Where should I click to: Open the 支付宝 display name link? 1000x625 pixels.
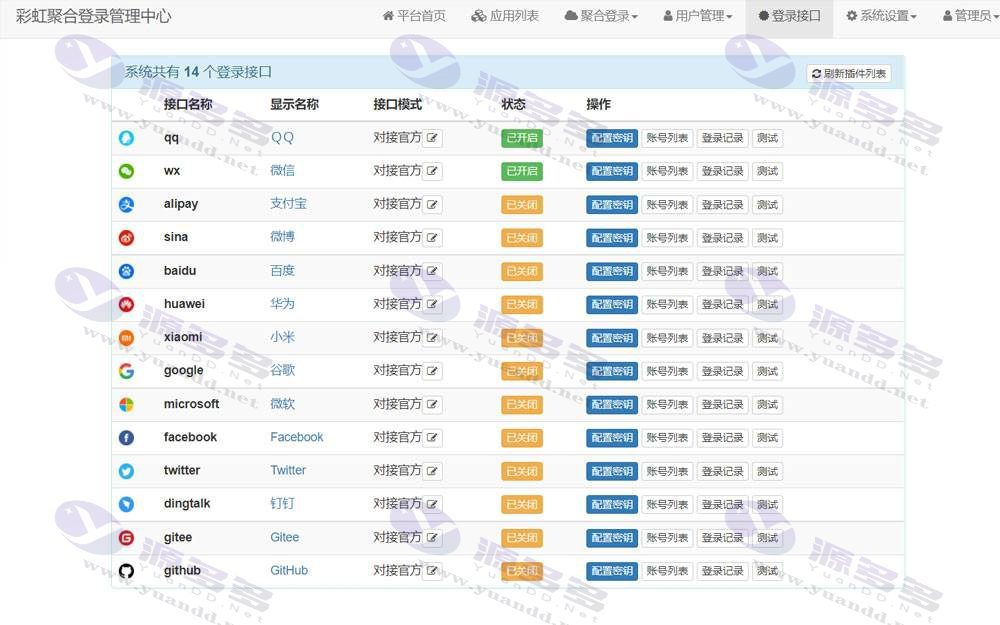click(x=288, y=203)
